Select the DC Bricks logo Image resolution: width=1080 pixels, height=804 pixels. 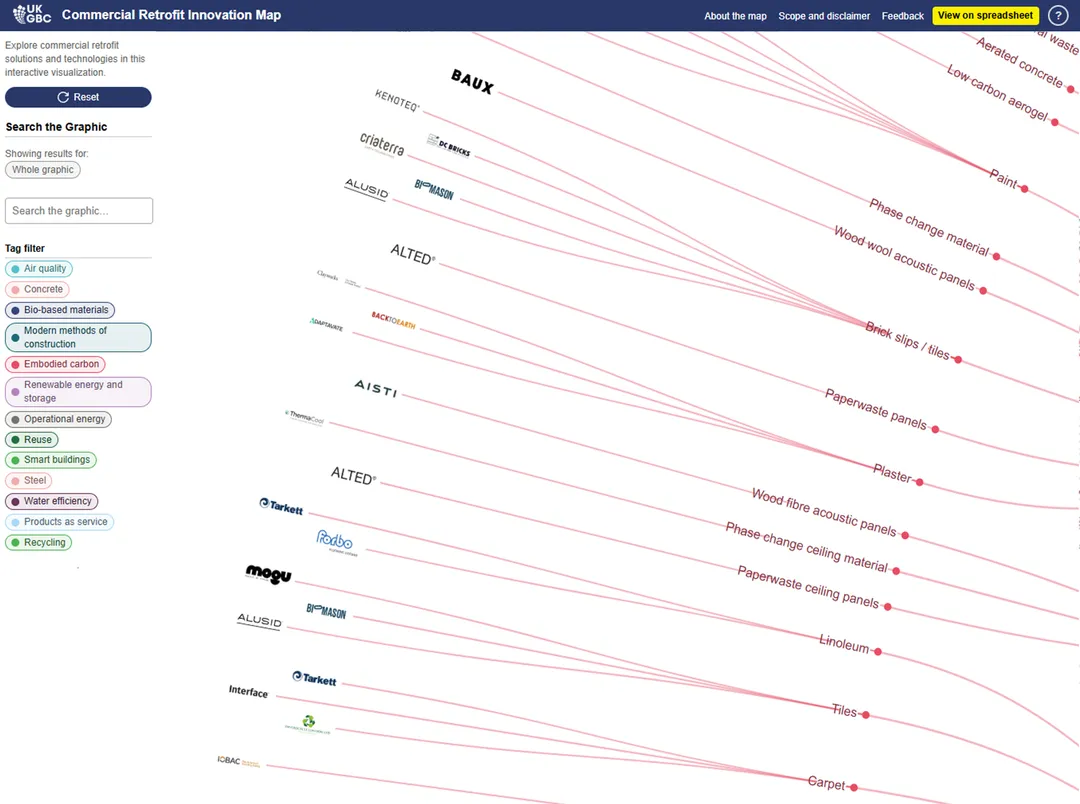pyautogui.click(x=448, y=145)
